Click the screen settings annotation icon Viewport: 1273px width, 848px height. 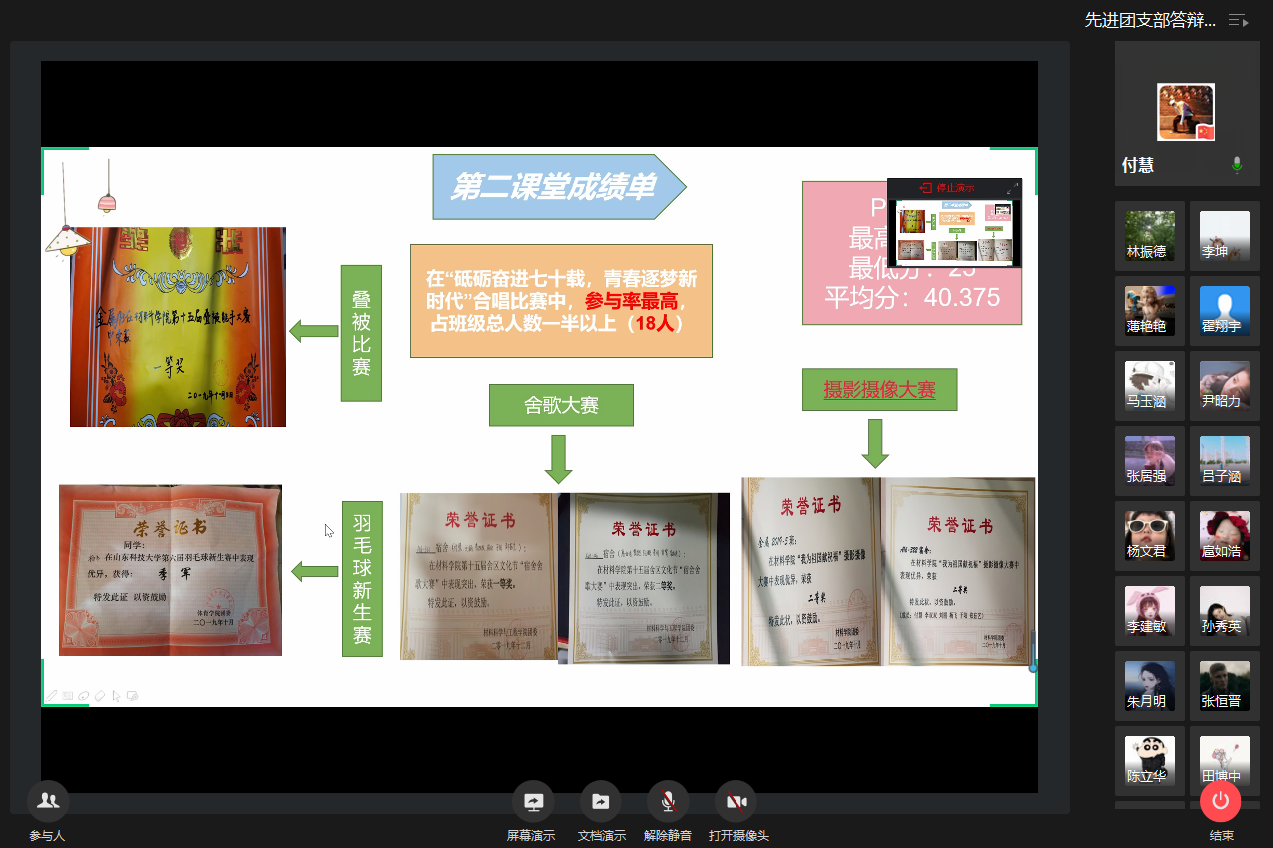tap(132, 695)
